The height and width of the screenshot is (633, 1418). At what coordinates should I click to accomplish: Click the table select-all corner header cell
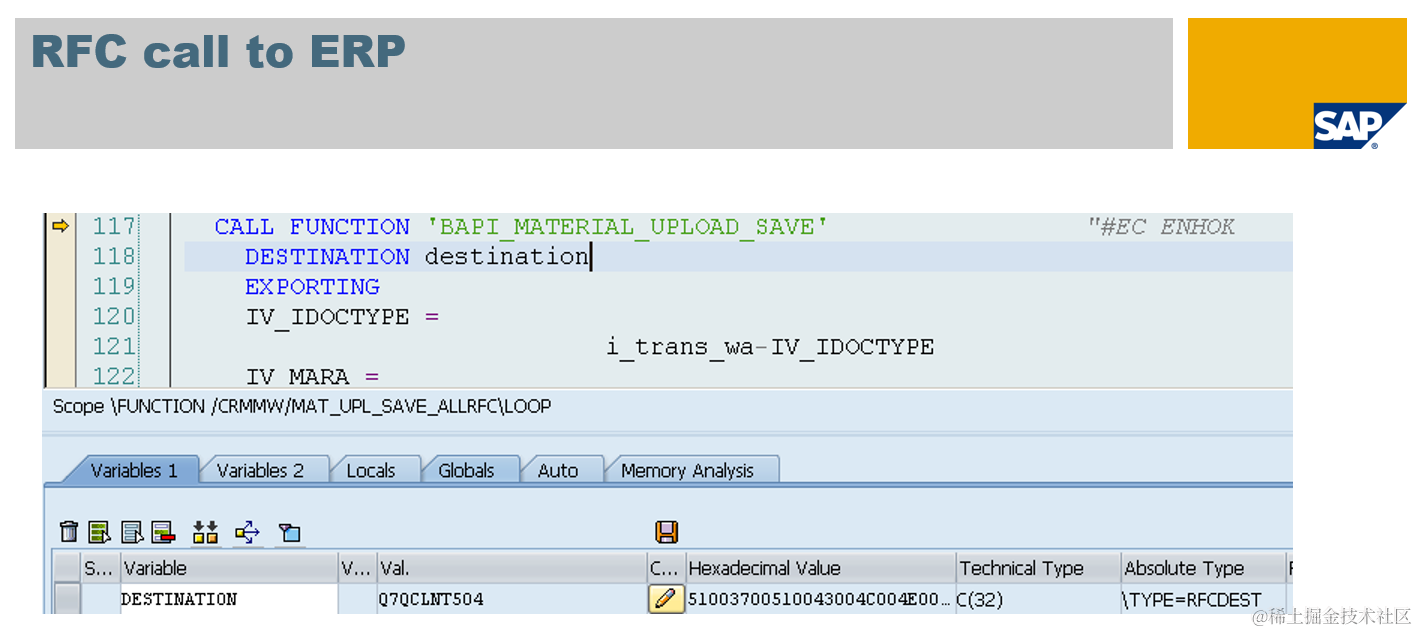pos(67,568)
